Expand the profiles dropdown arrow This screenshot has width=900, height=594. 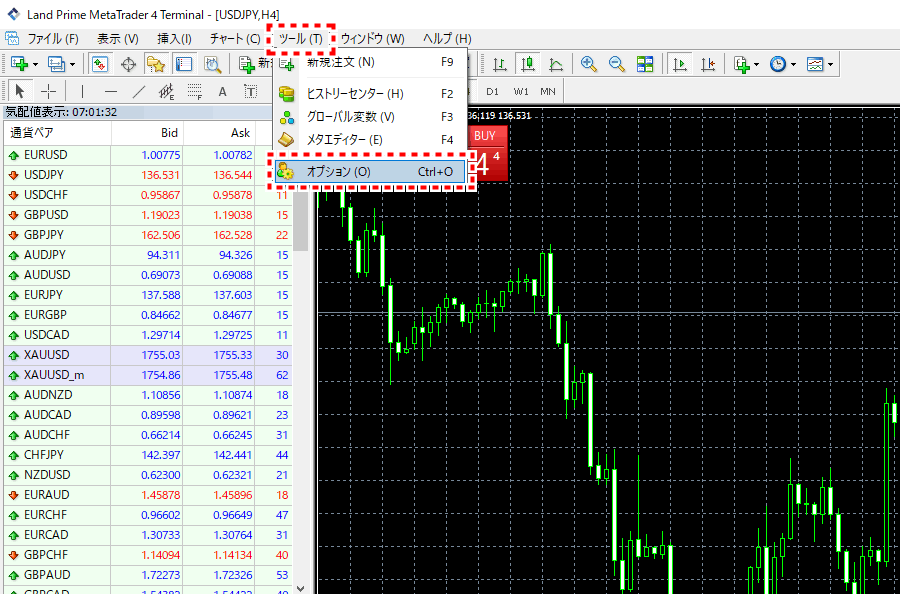pyautogui.click(x=72, y=64)
